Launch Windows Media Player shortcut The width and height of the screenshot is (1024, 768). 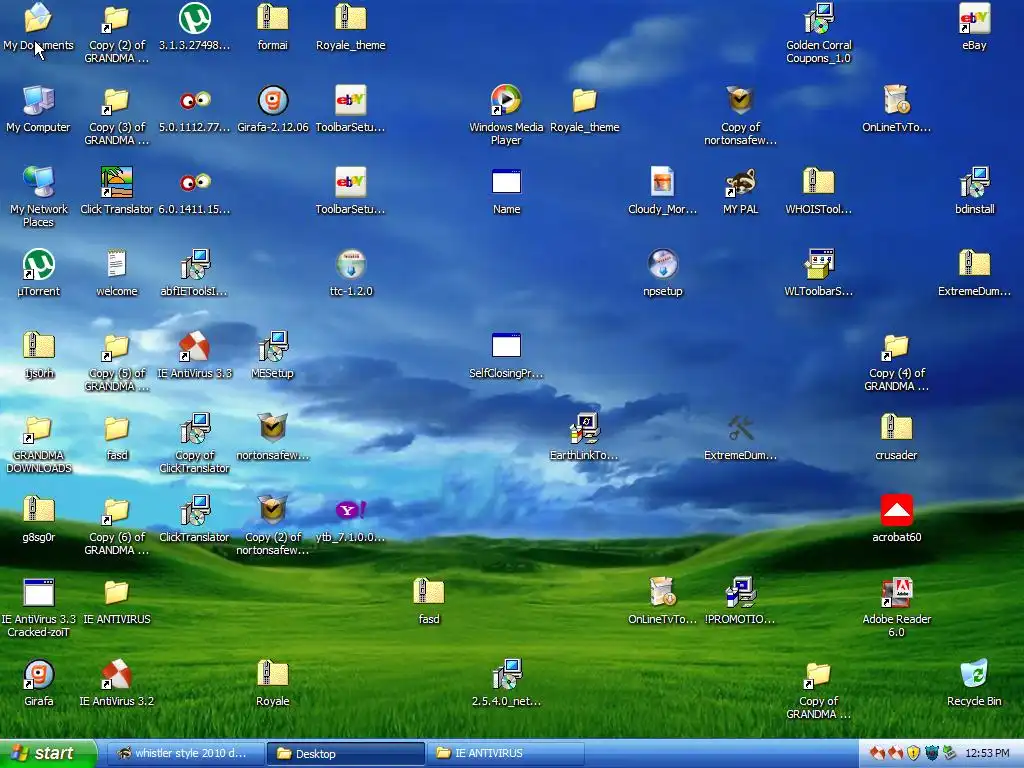pos(506,115)
